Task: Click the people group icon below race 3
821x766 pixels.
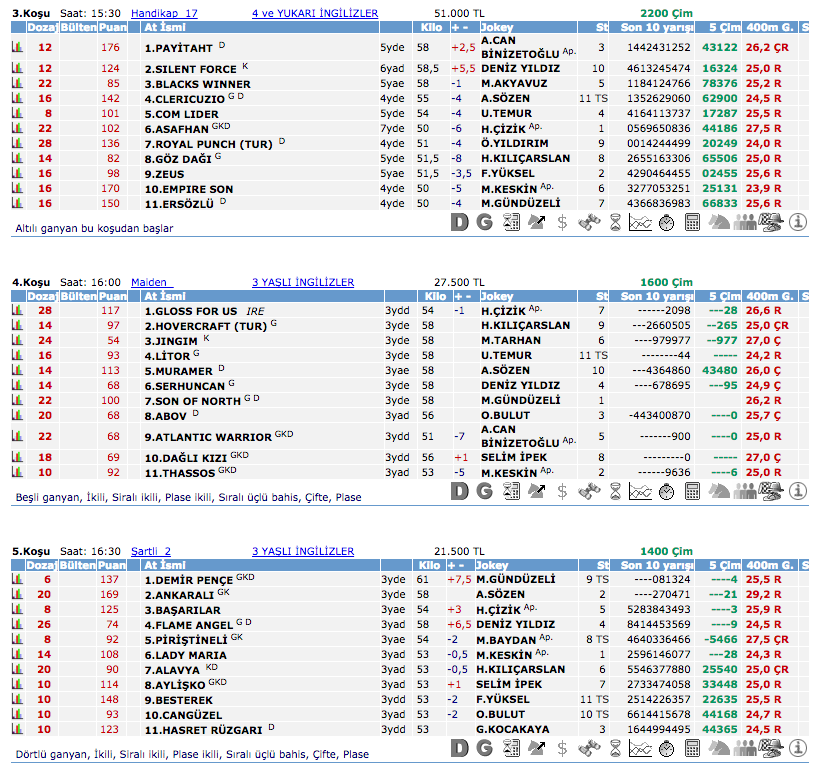Action: (745, 223)
